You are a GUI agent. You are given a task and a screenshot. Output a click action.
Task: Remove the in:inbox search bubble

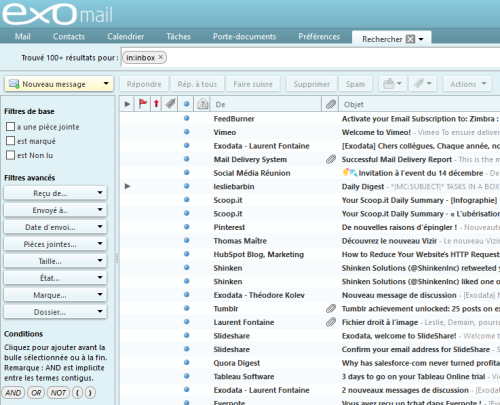(161, 57)
